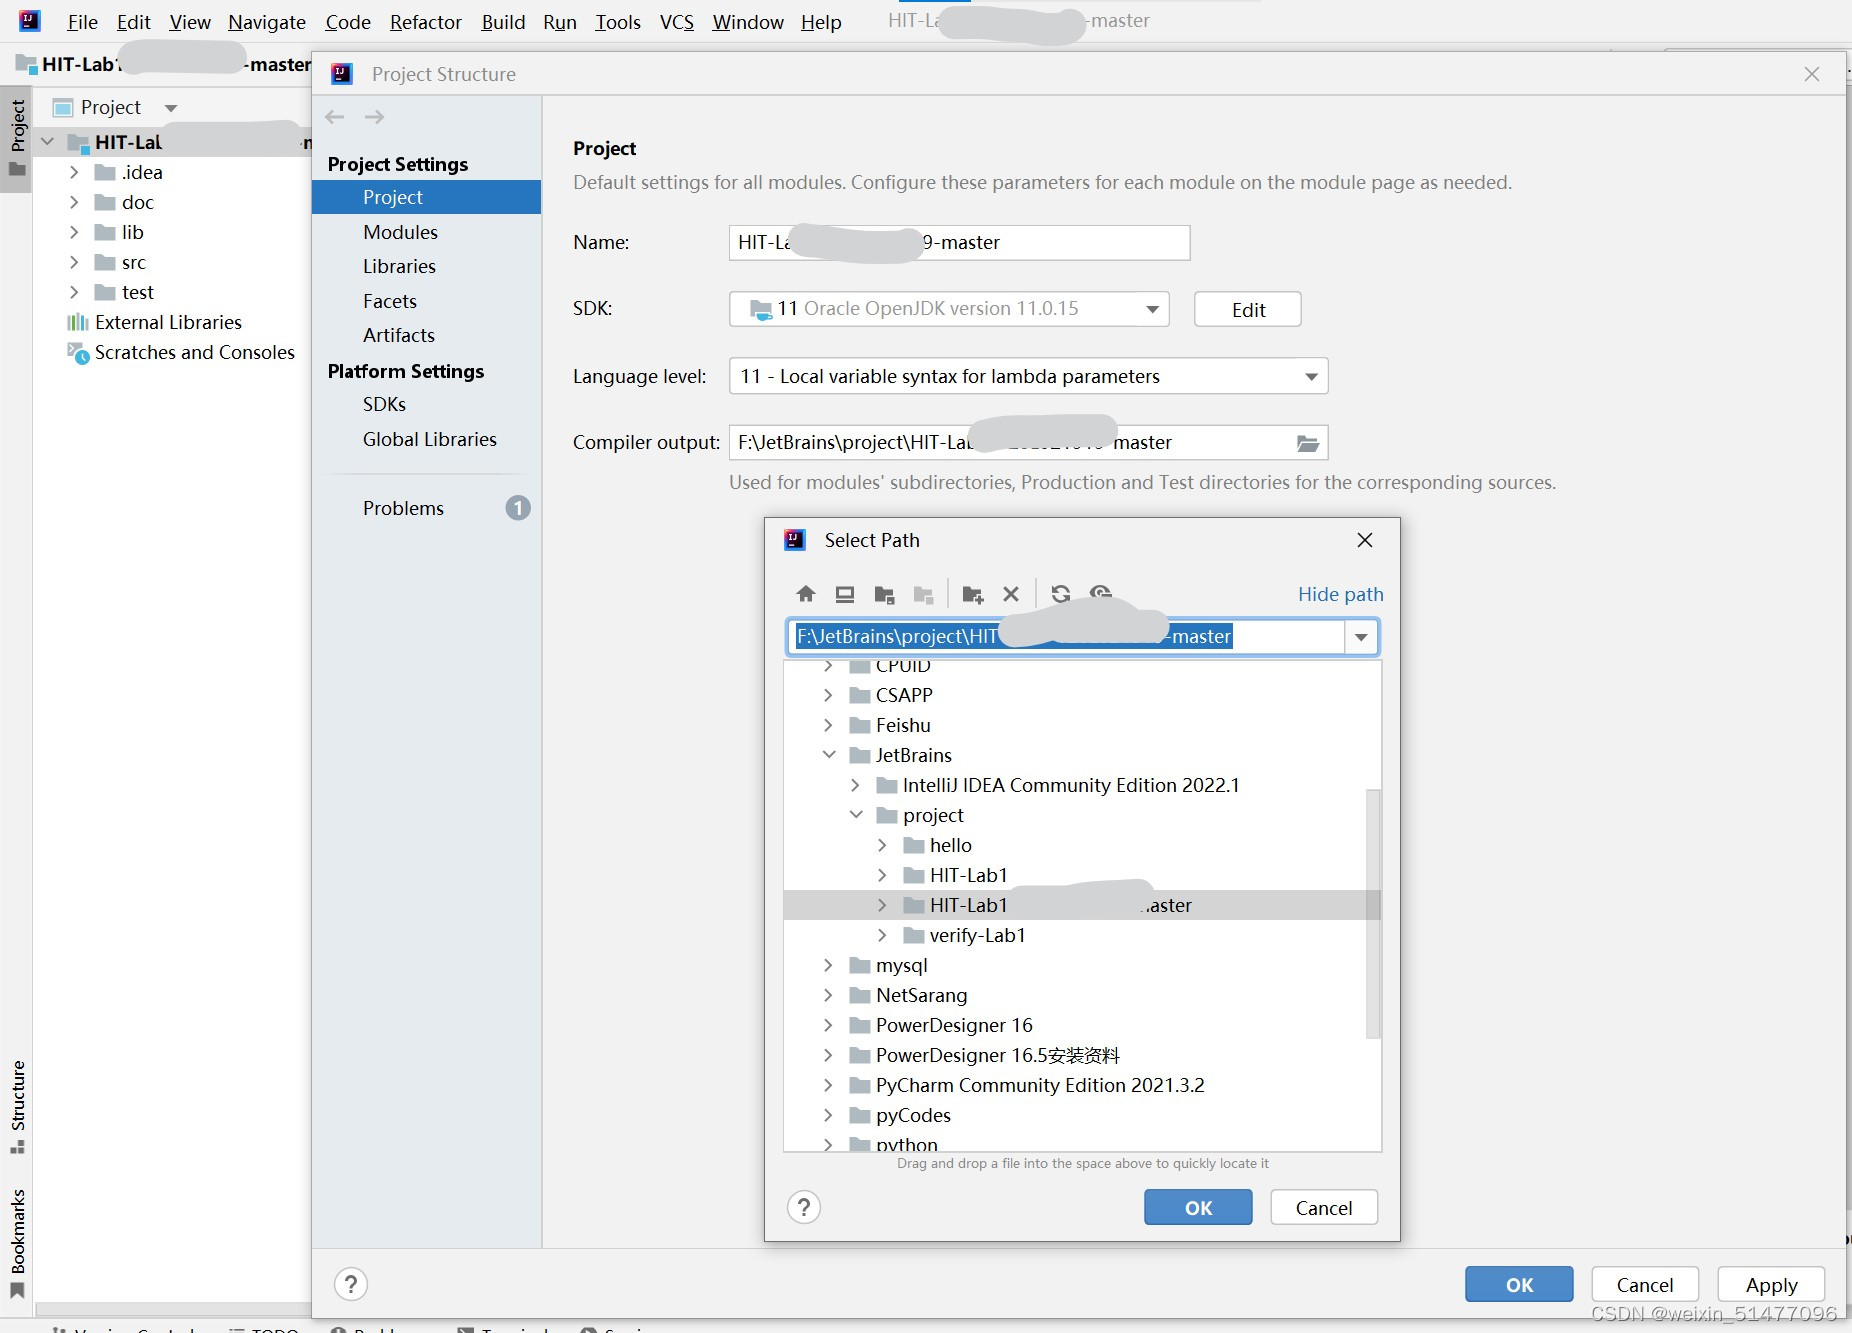The width and height of the screenshot is (1852, 1333).
Task: Click Hide path link
Action: (1340, 594)
